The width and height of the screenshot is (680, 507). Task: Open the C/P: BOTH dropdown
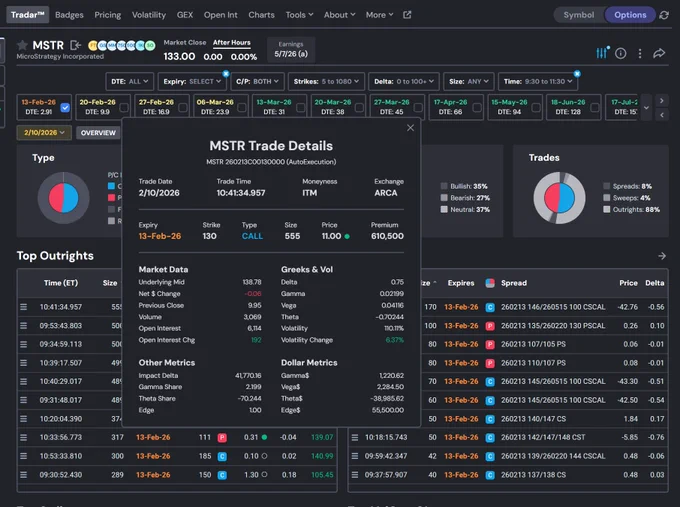257,82
